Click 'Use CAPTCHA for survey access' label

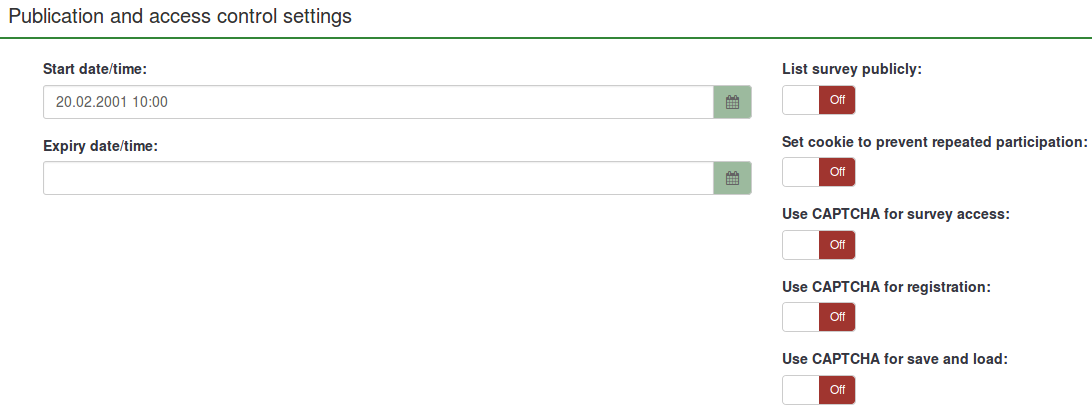click(x=896, y=214)
